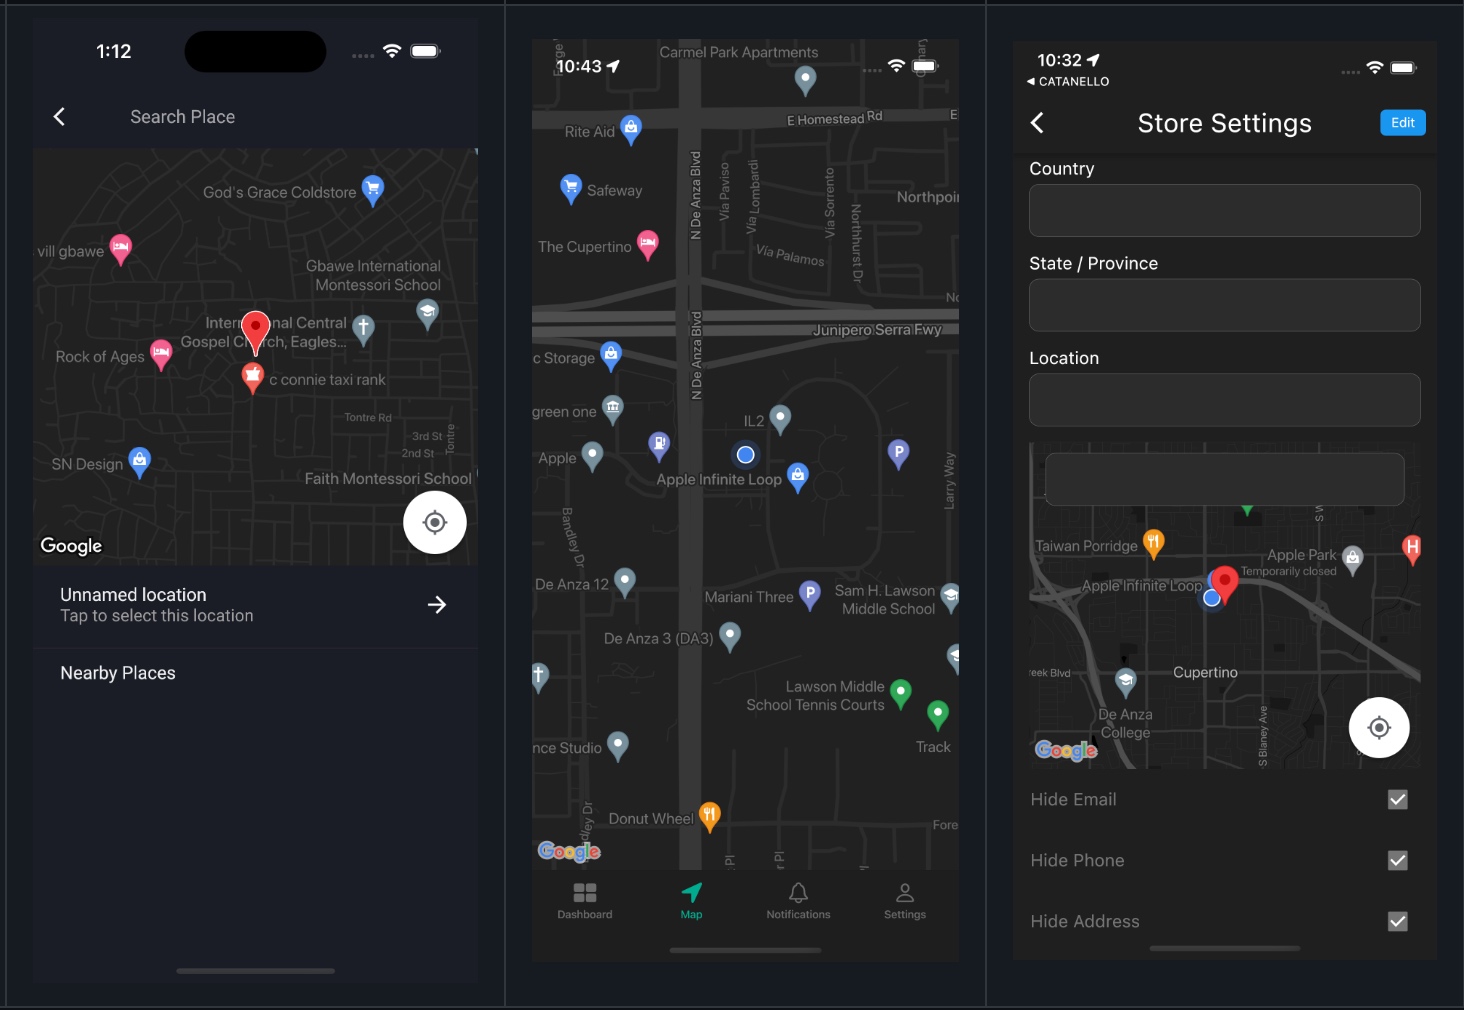This screenshot has height=1010, width=1464.
Task: Tap the Donut Wheel restaurant marker
Action: tap(709, 816)
